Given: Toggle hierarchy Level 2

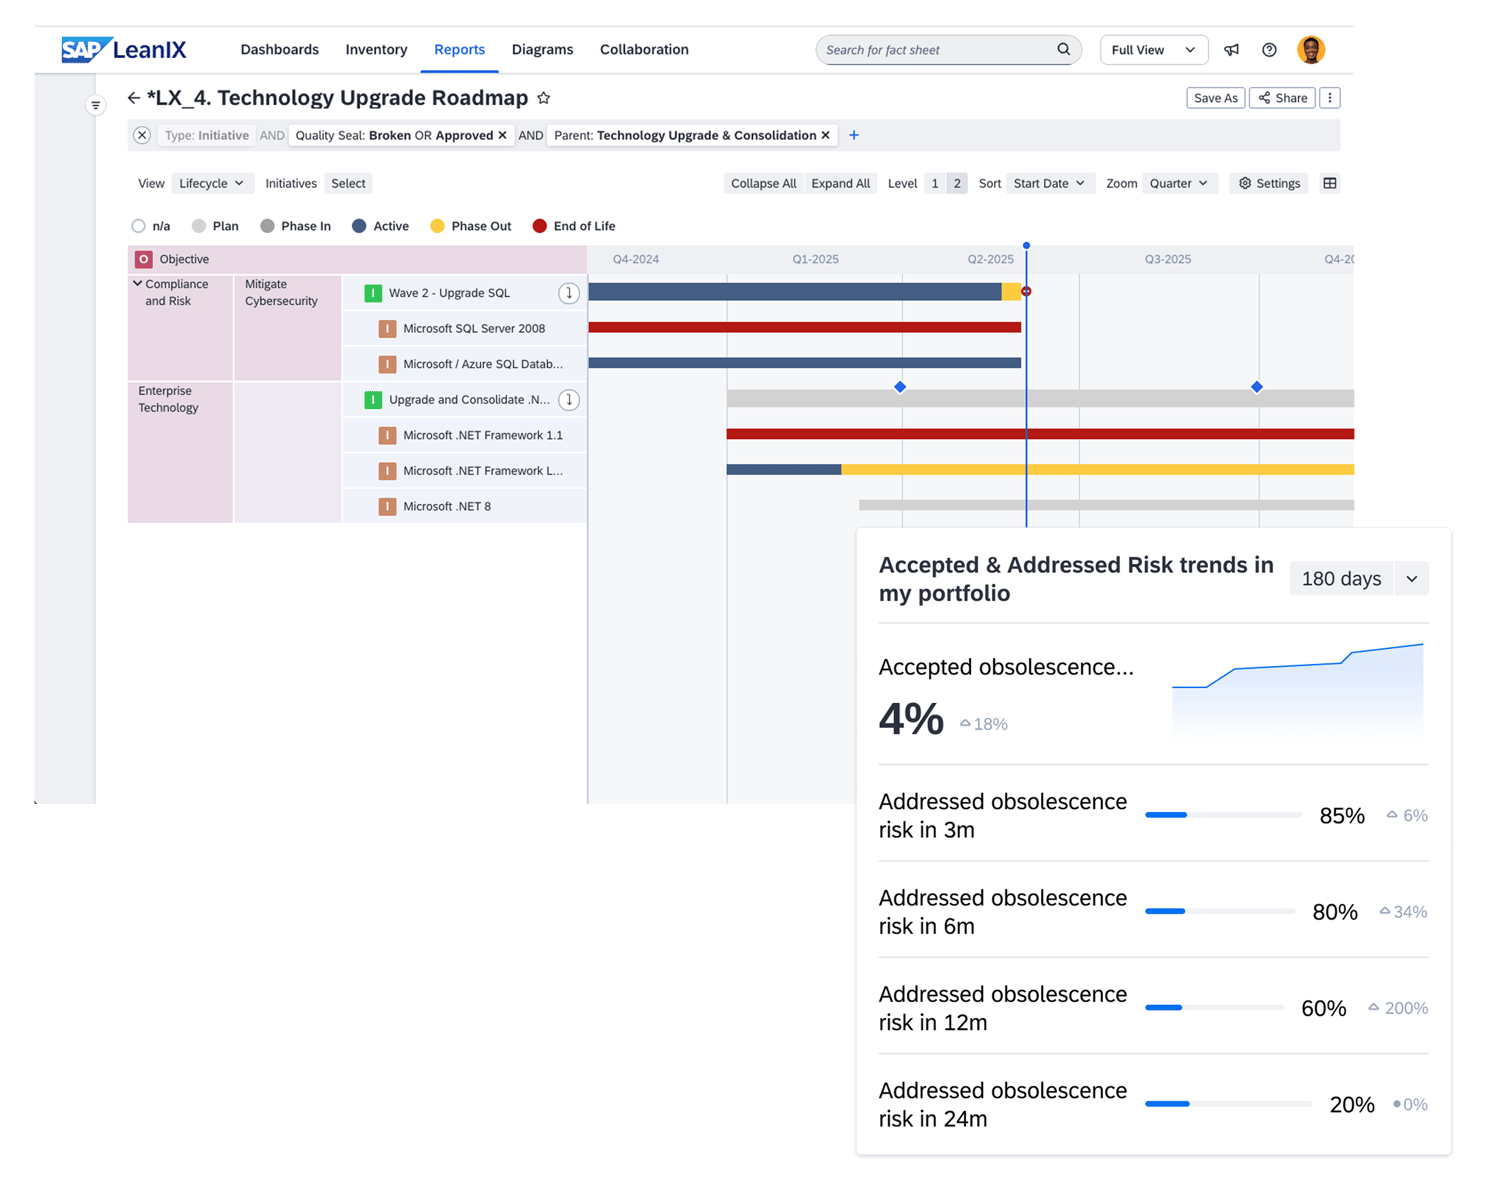Looking at the screenshot, I should [x=956, y=183].
